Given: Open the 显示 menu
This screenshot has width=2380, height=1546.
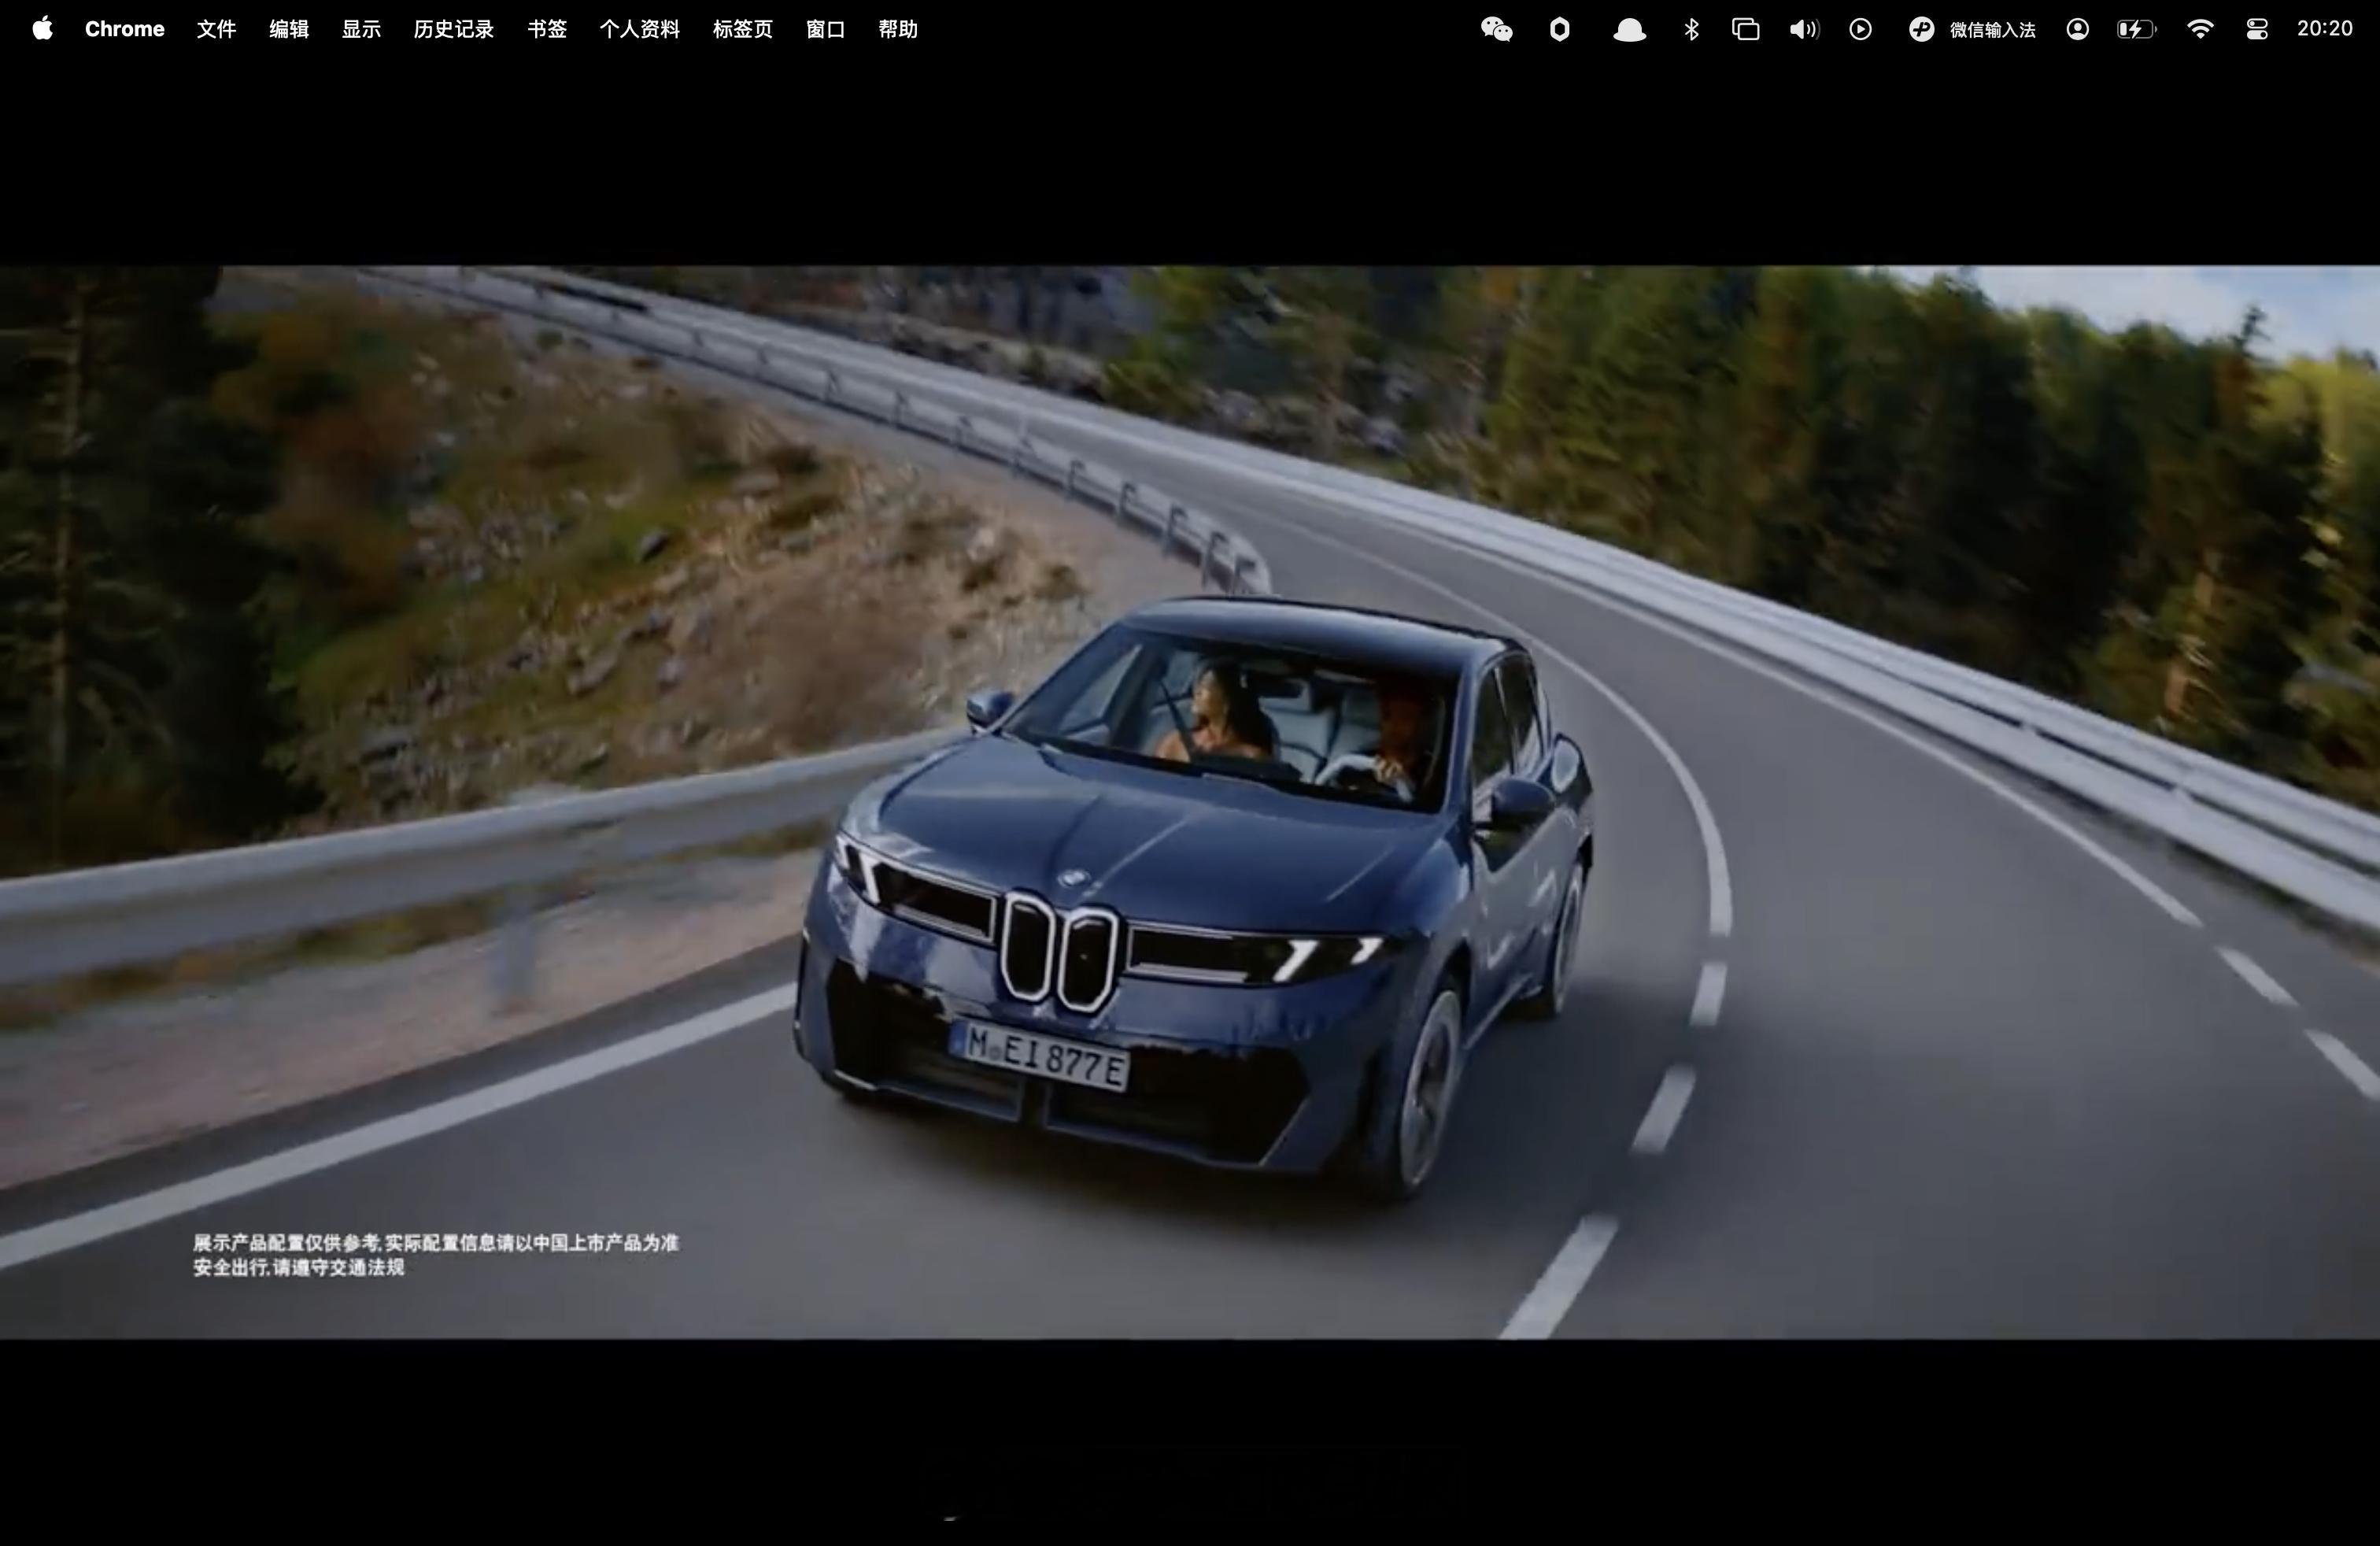Looking at the screenshot, I should click(x=361, y=29).
